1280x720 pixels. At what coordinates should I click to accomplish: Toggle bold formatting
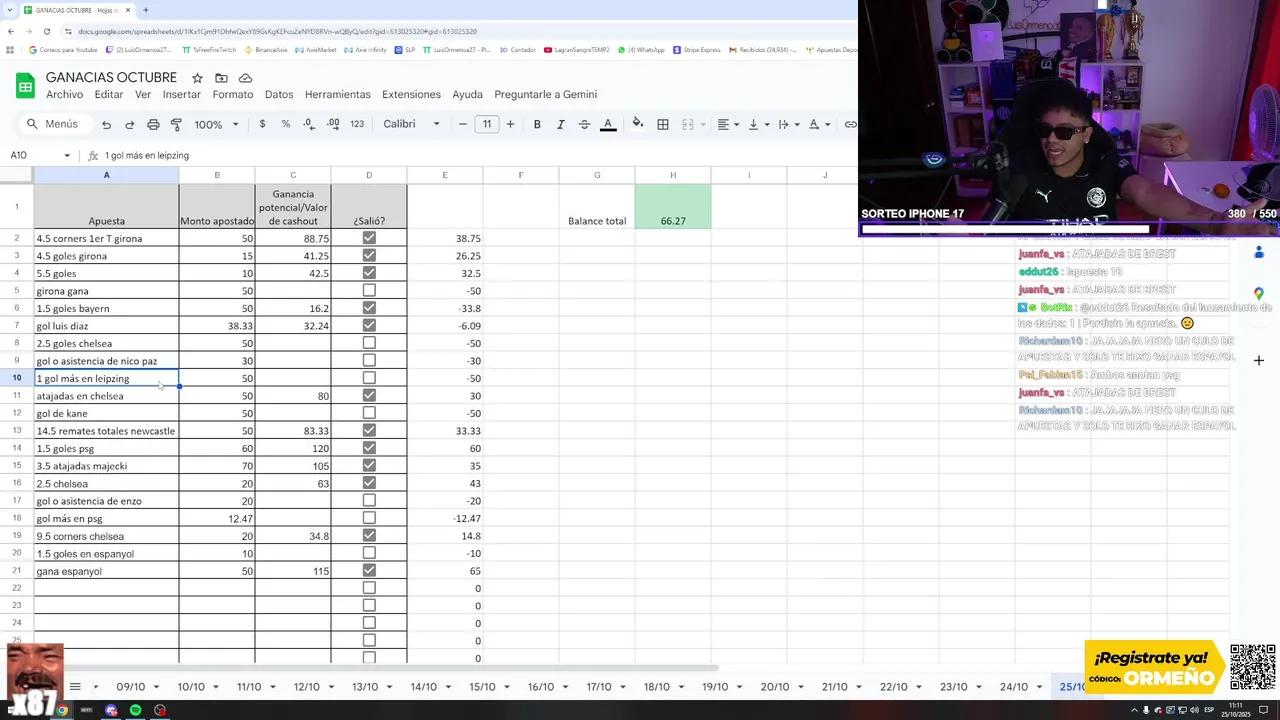pyautogui.click(x=537, y=124)
